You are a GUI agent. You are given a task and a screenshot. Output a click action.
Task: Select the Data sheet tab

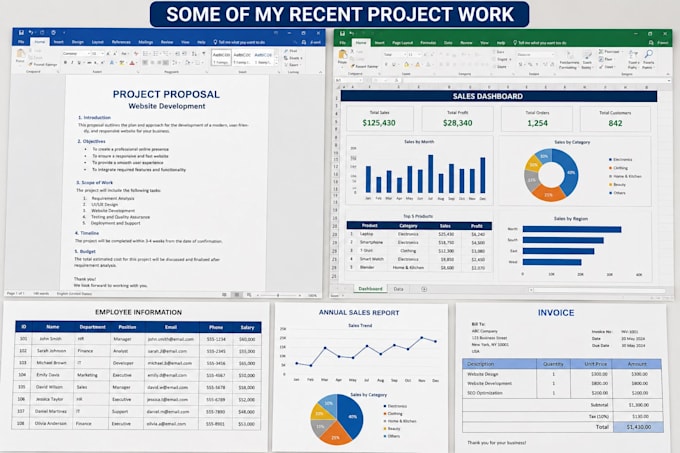pyautogui.click(x=398, y=289)
